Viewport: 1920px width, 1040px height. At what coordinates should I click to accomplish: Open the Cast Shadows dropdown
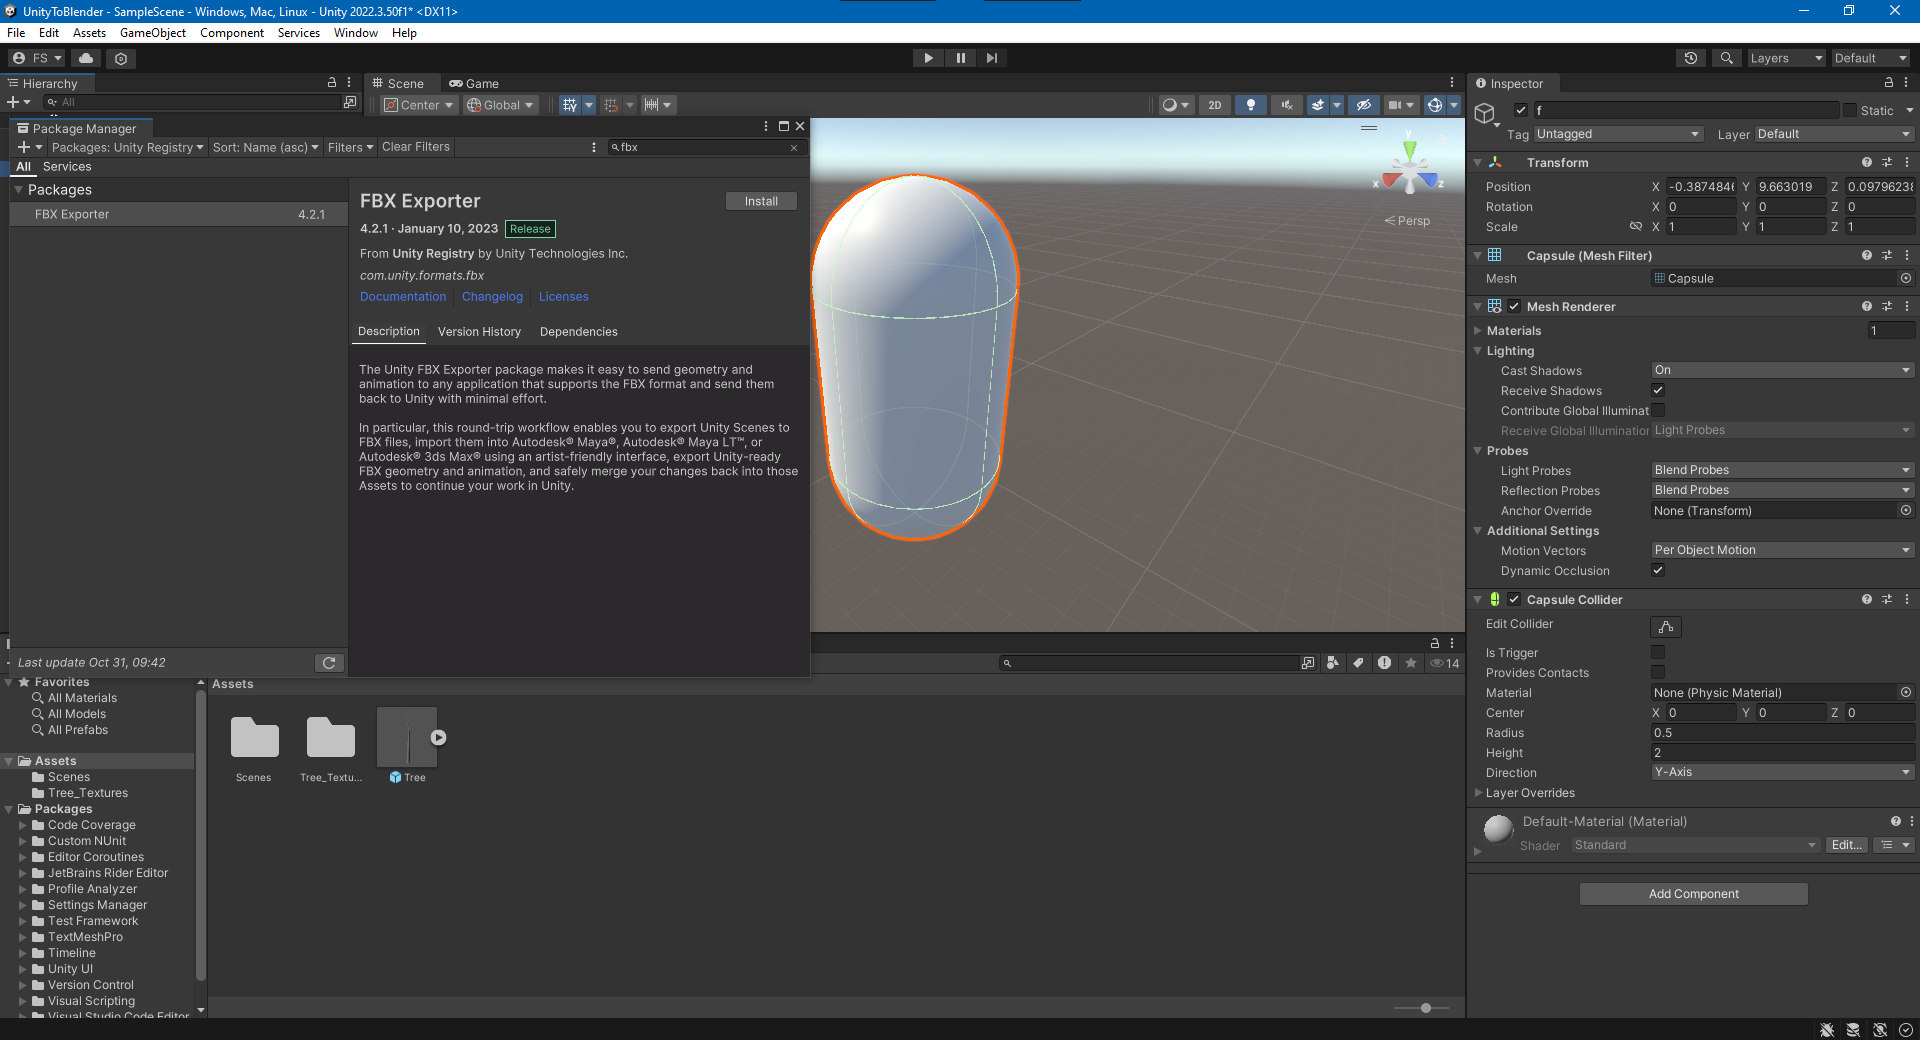tap(1782, 370)
